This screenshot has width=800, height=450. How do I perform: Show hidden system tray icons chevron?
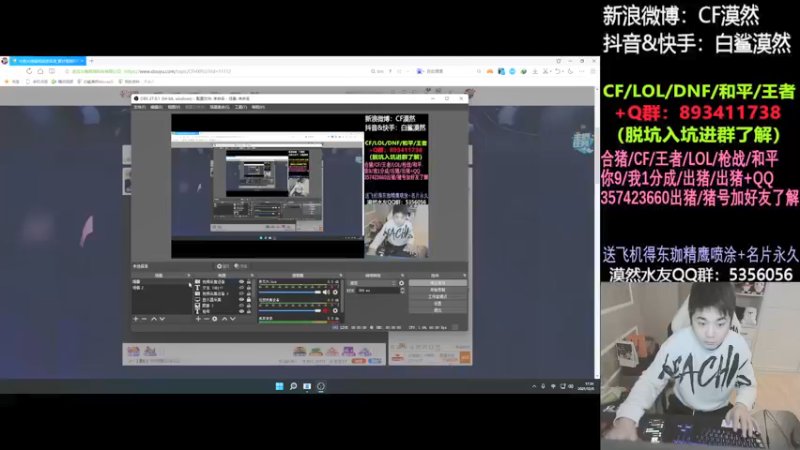(x=534, y=386)
